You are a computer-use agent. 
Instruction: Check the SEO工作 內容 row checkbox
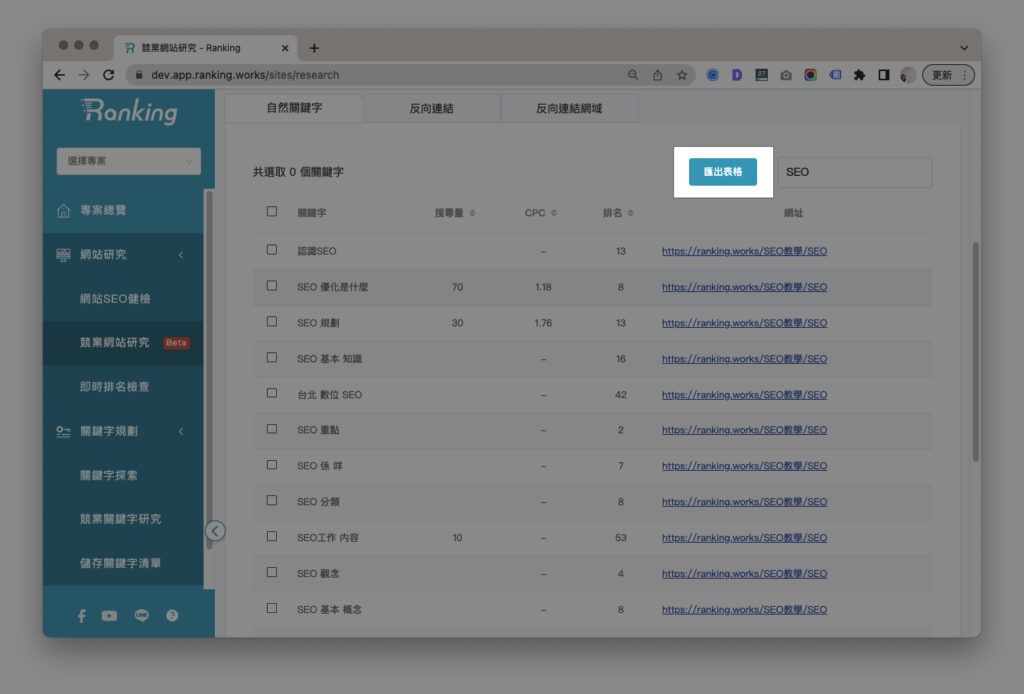point(272,537)
